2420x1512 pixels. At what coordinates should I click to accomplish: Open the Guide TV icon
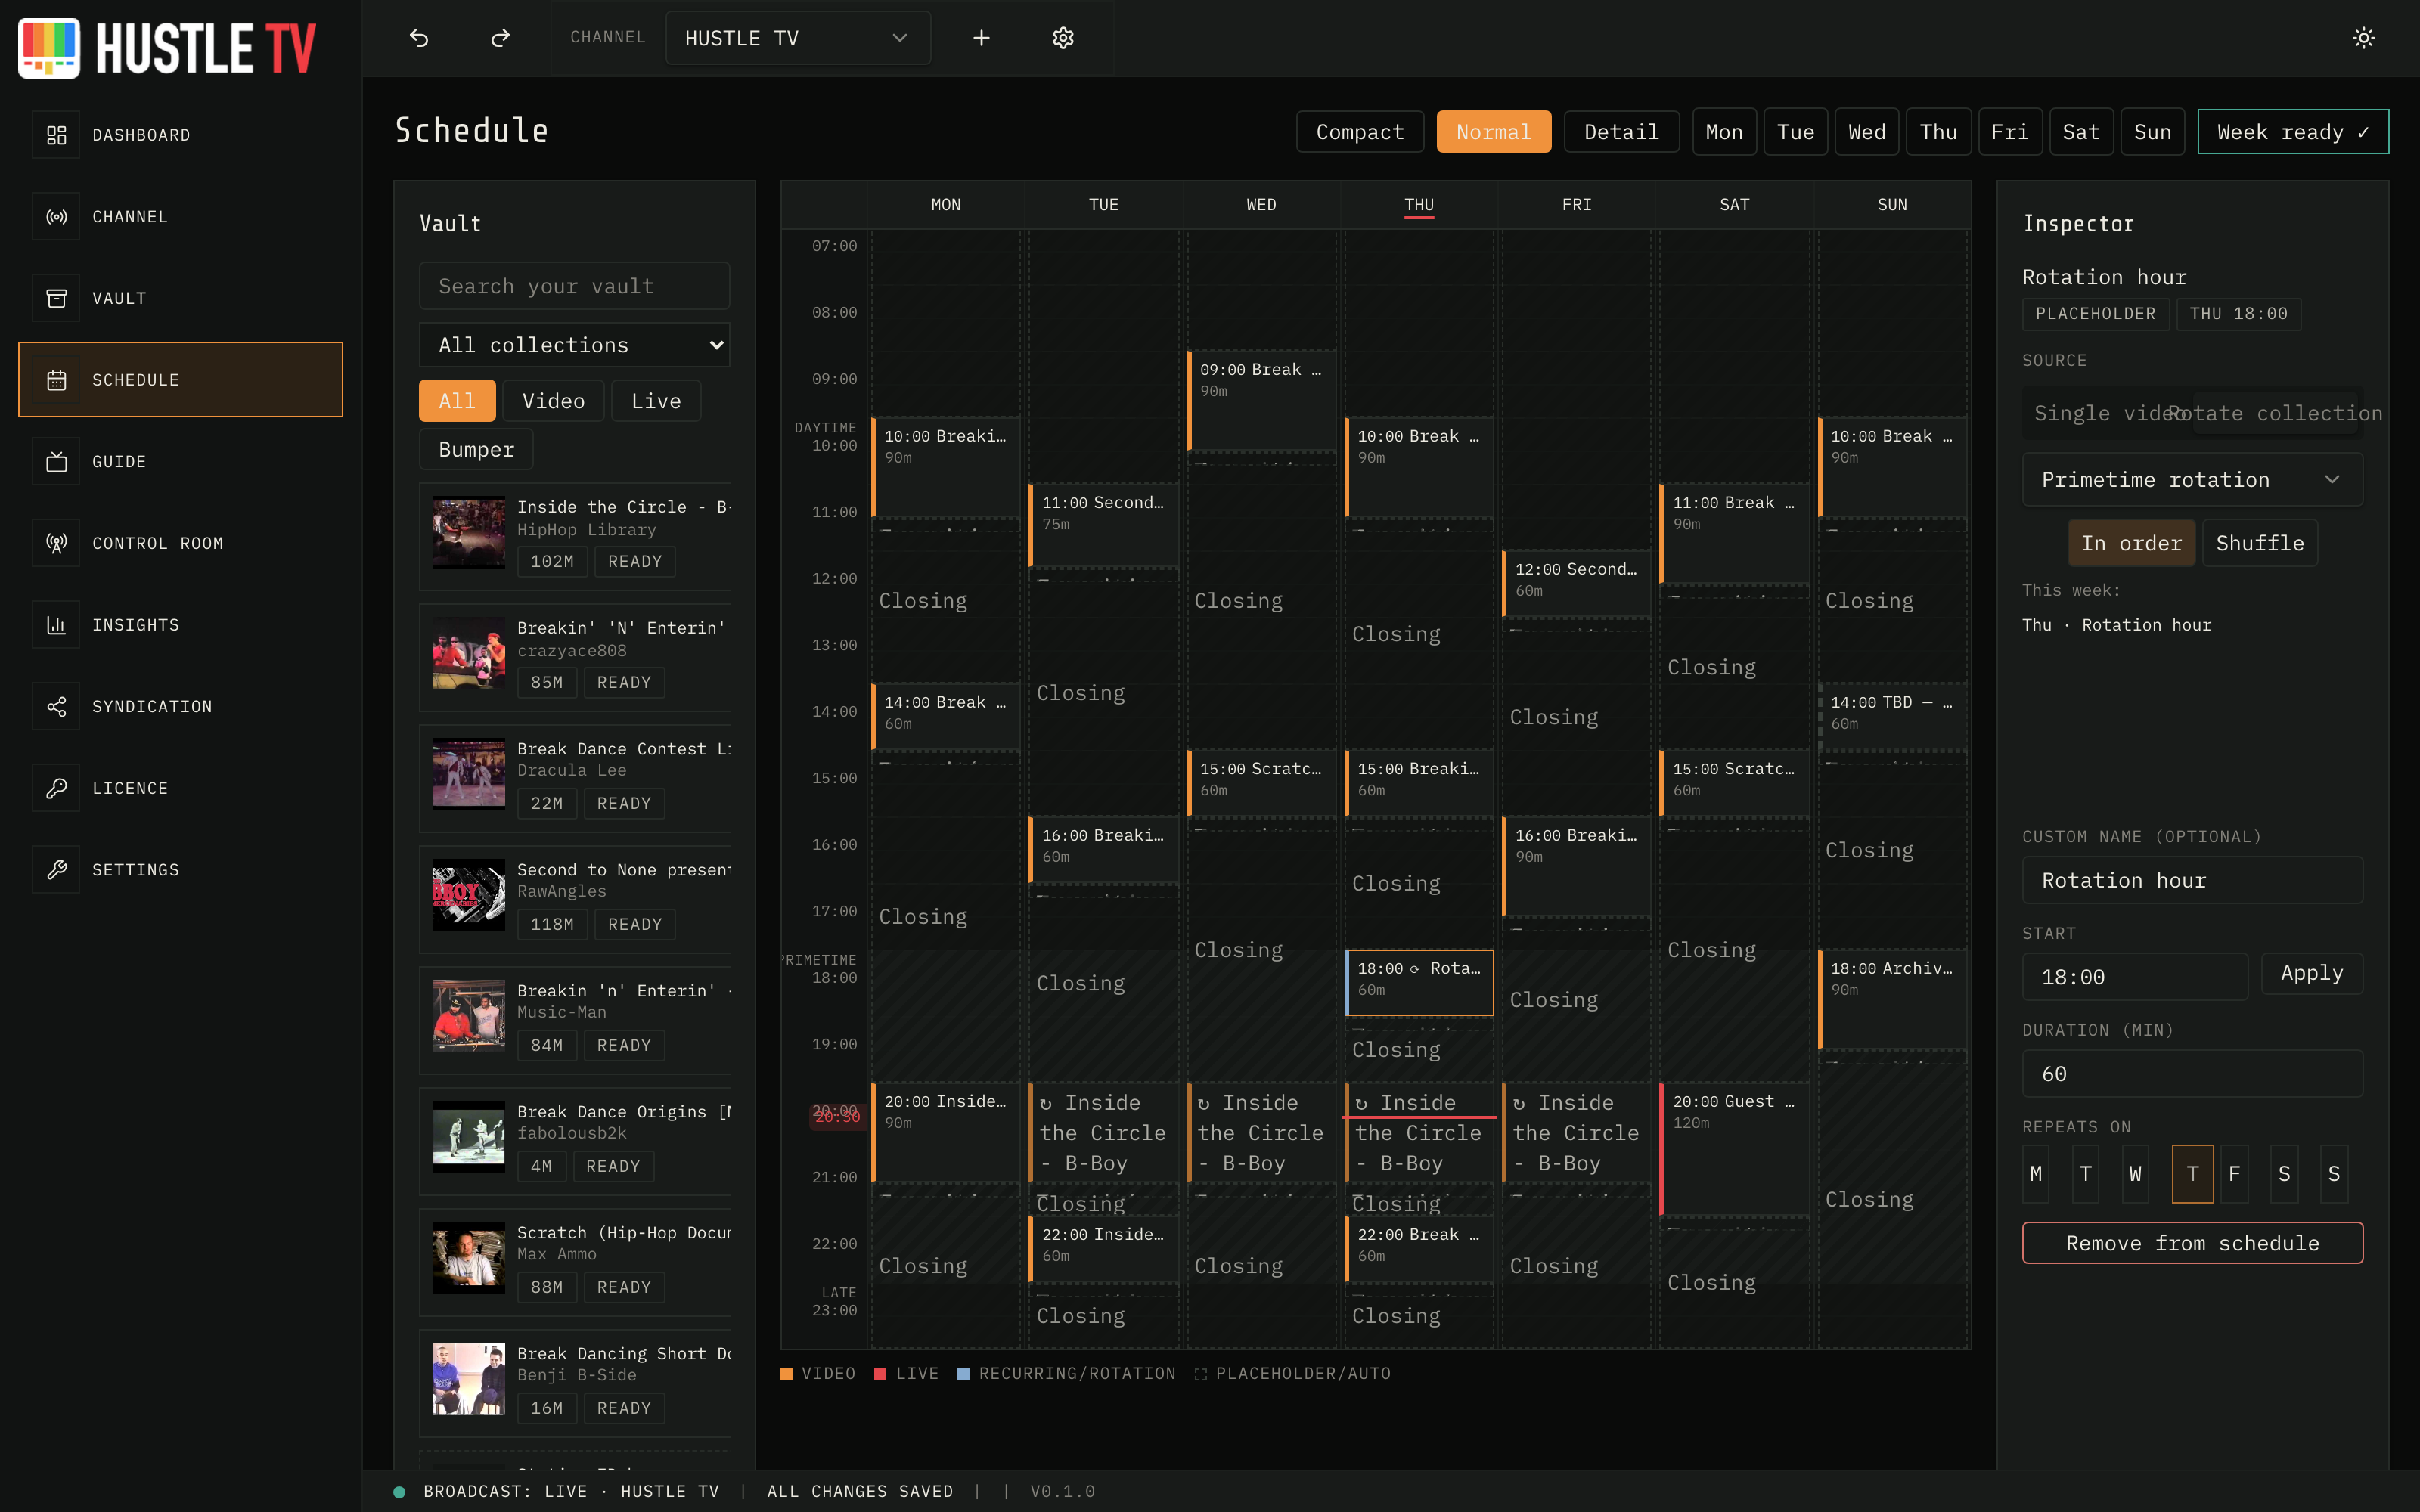coord(56,462)
